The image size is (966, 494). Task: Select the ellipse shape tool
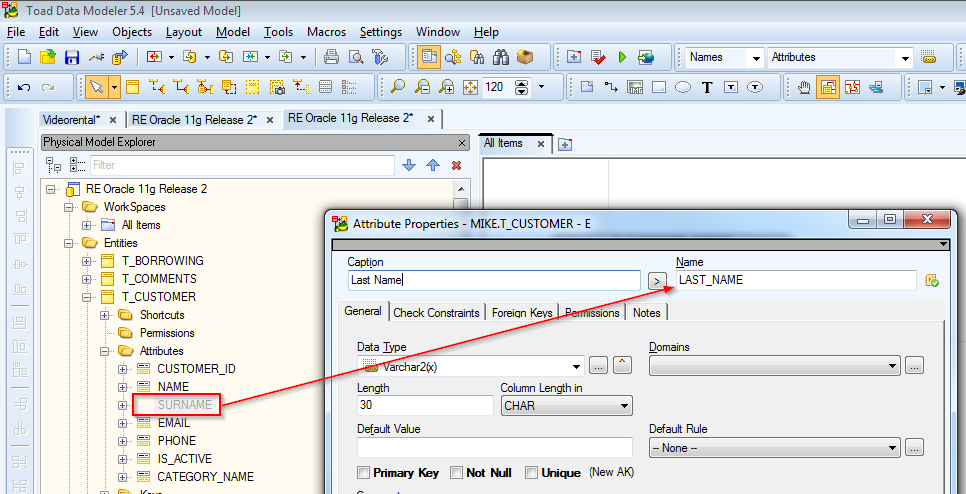683,87
